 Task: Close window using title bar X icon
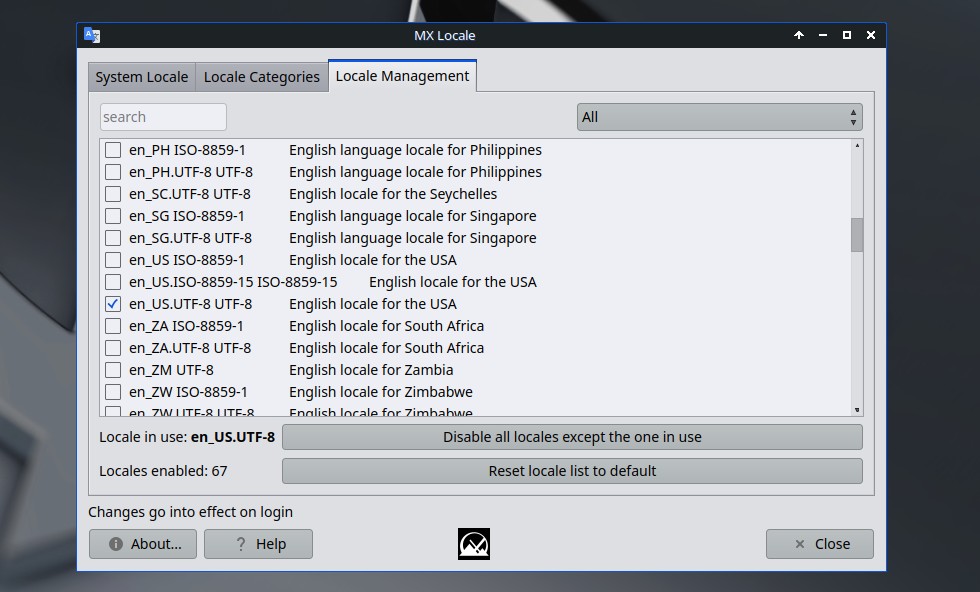coord(871,35)
